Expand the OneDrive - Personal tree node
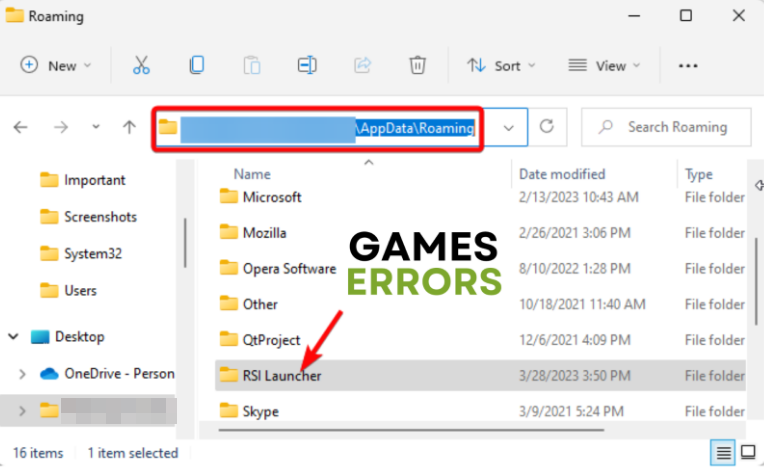 click(x=22, y=373)
